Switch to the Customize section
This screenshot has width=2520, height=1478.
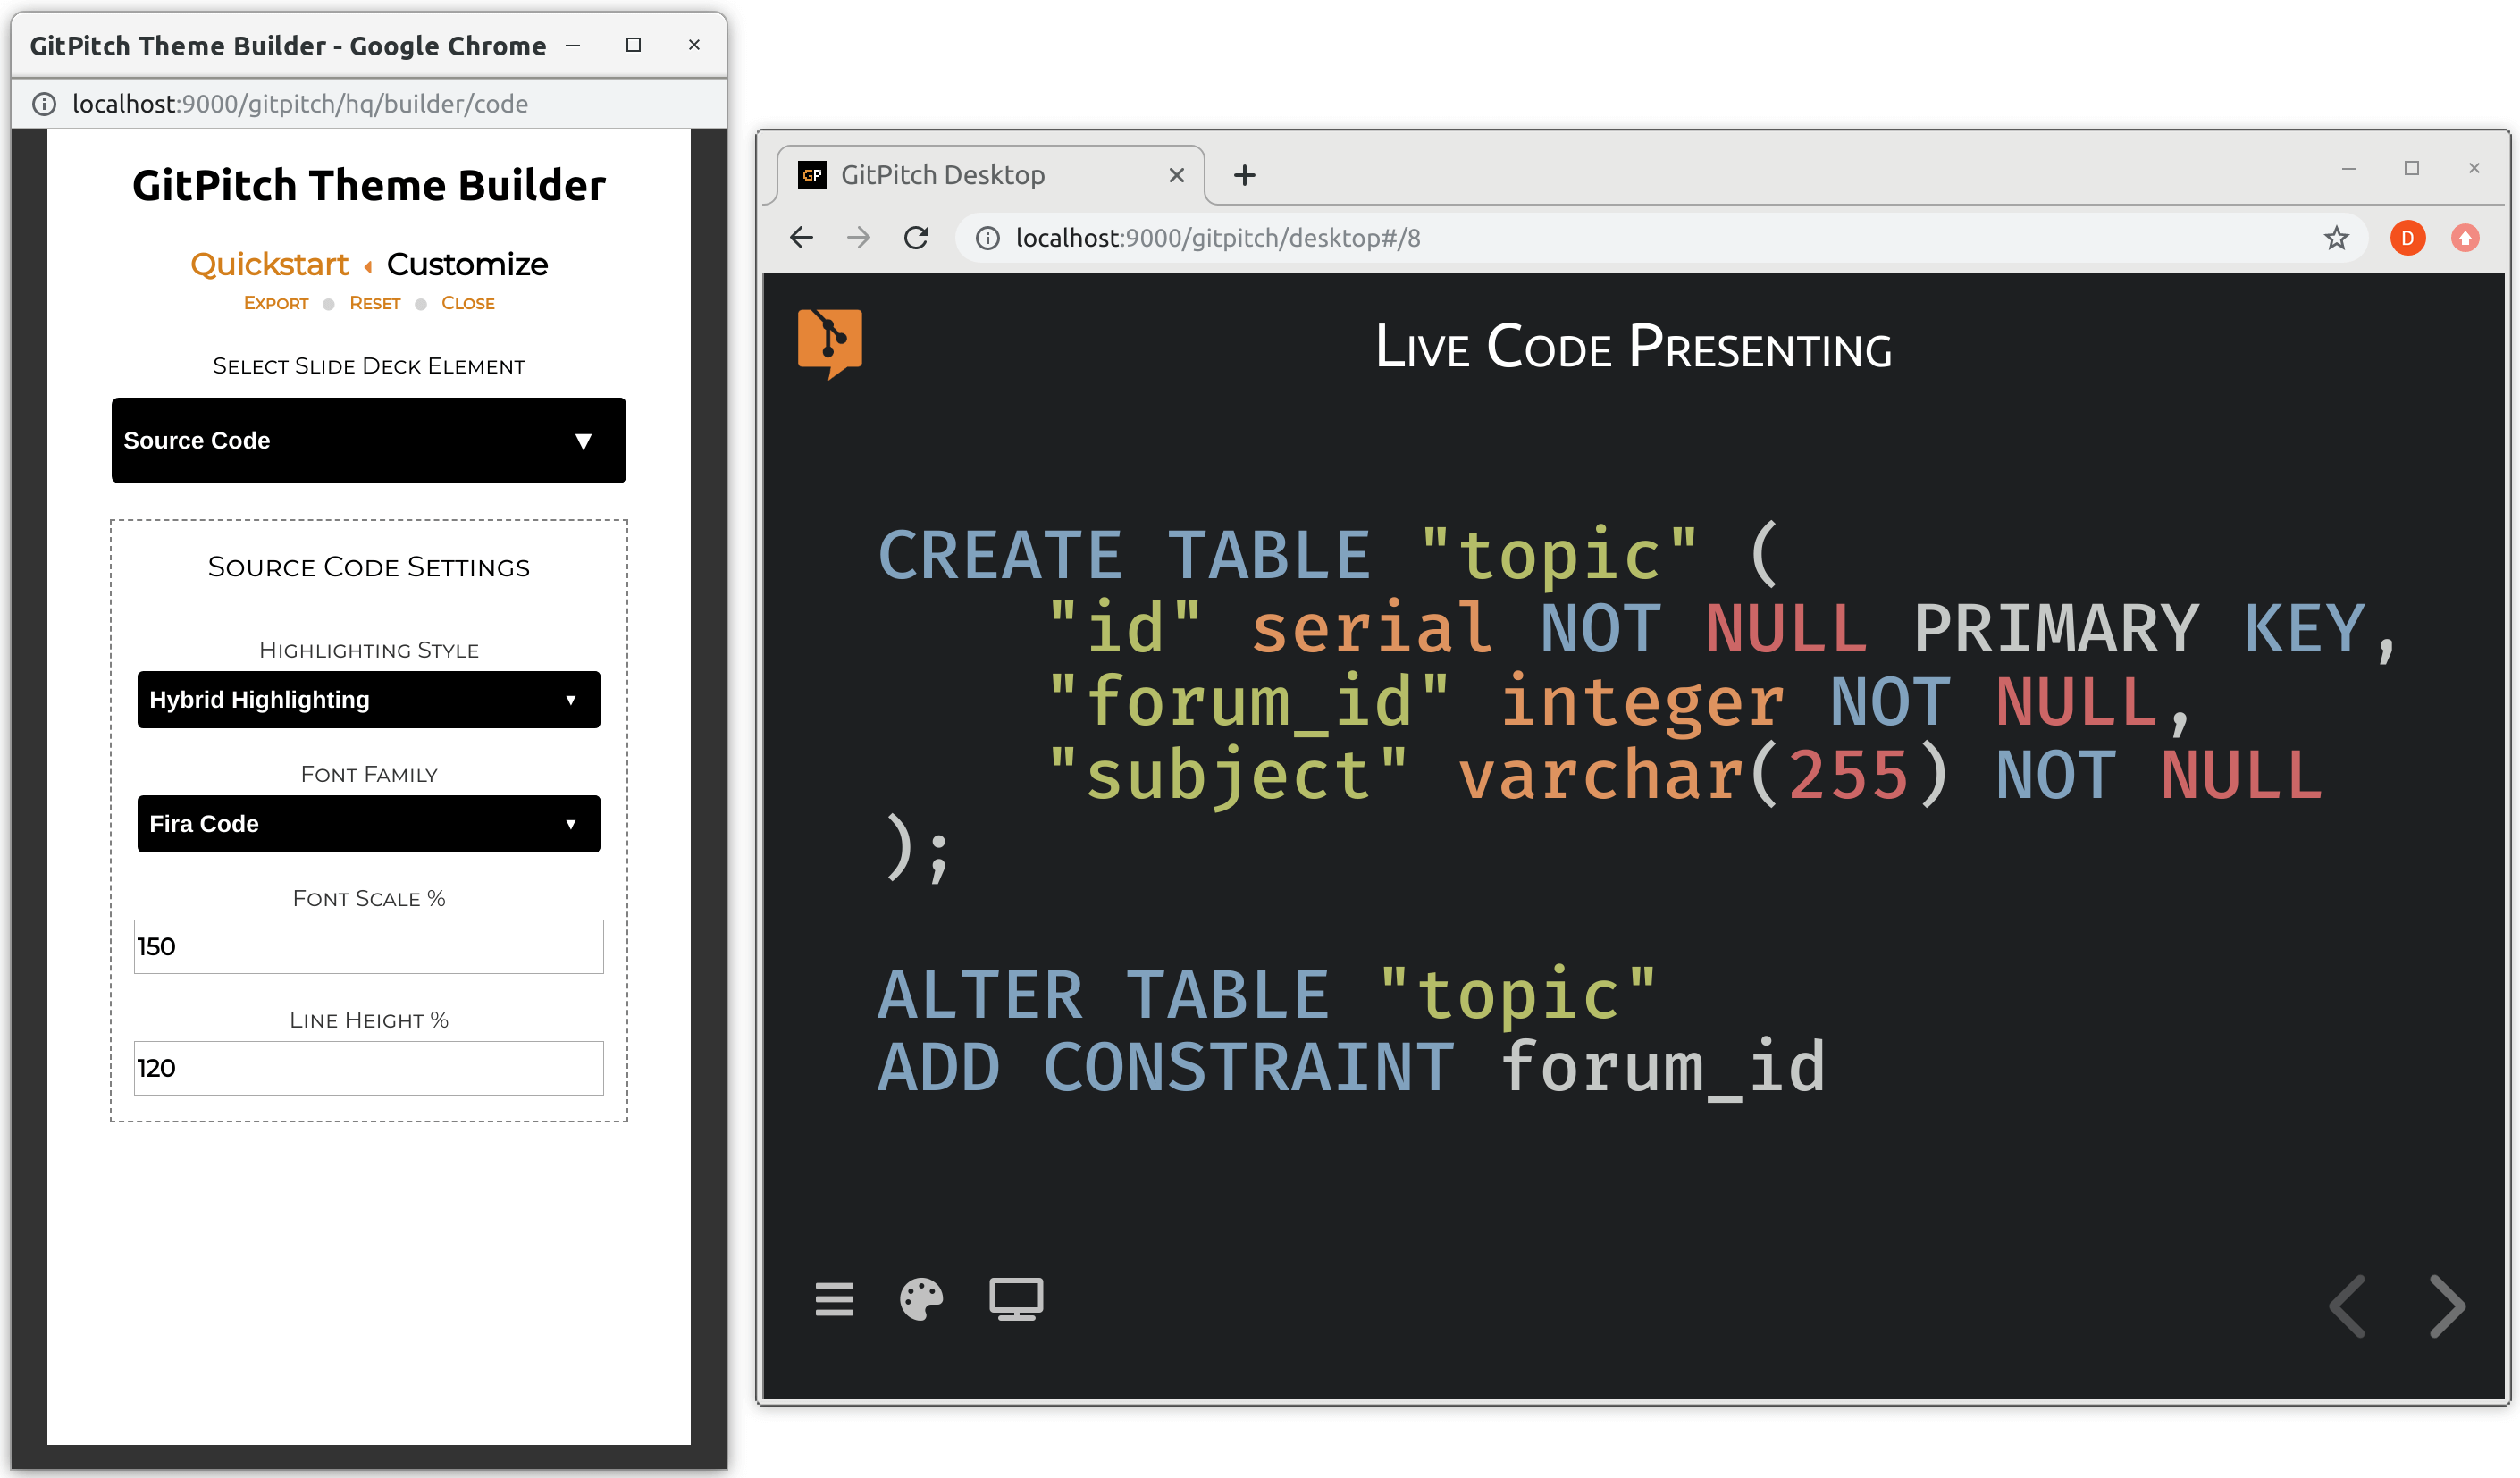(467, 264)
